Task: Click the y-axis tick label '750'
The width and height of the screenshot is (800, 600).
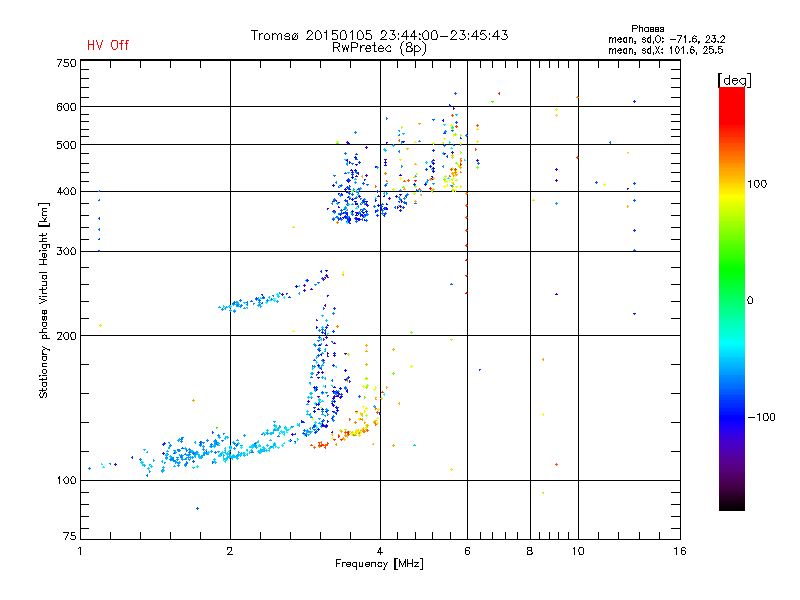Action: click(66, 63)
